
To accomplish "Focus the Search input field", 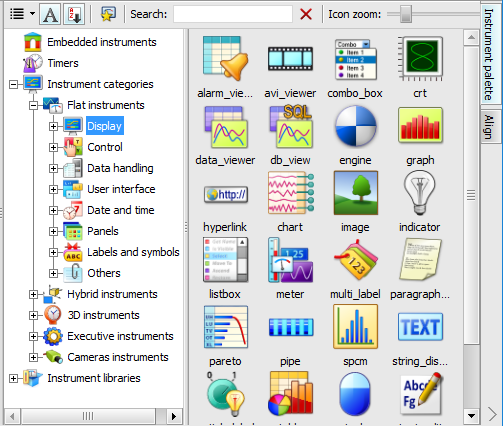I will click(x=233, y=14).
